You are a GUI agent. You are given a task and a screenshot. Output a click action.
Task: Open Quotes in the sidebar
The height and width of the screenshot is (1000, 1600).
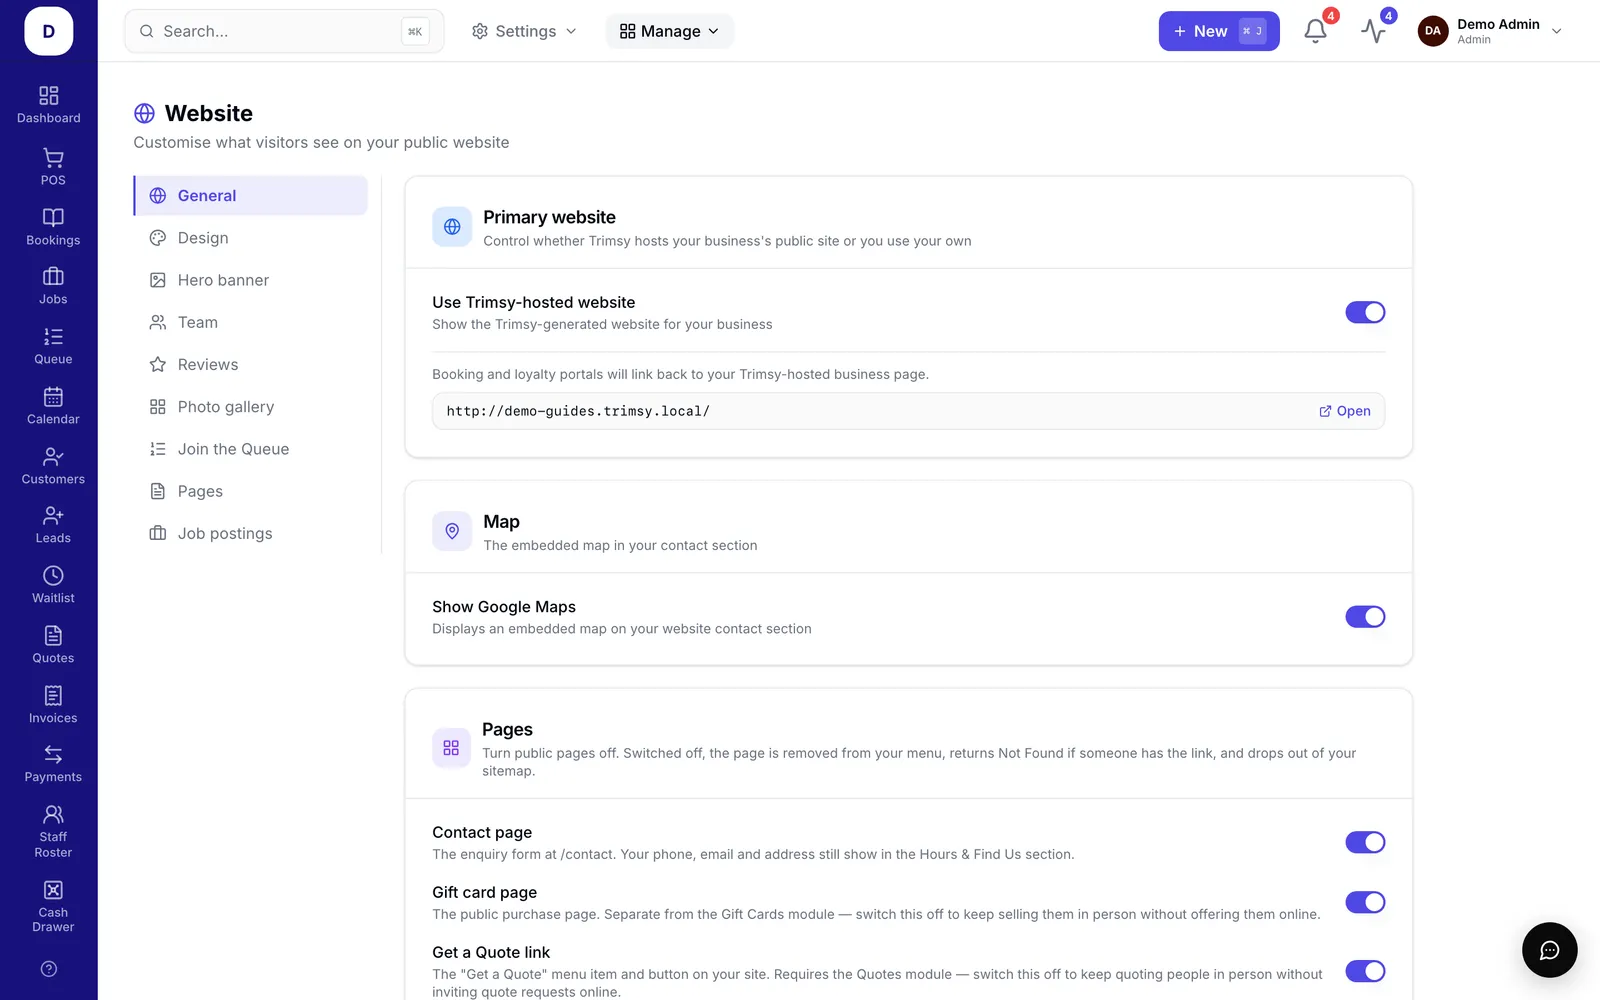coord(53,645)
